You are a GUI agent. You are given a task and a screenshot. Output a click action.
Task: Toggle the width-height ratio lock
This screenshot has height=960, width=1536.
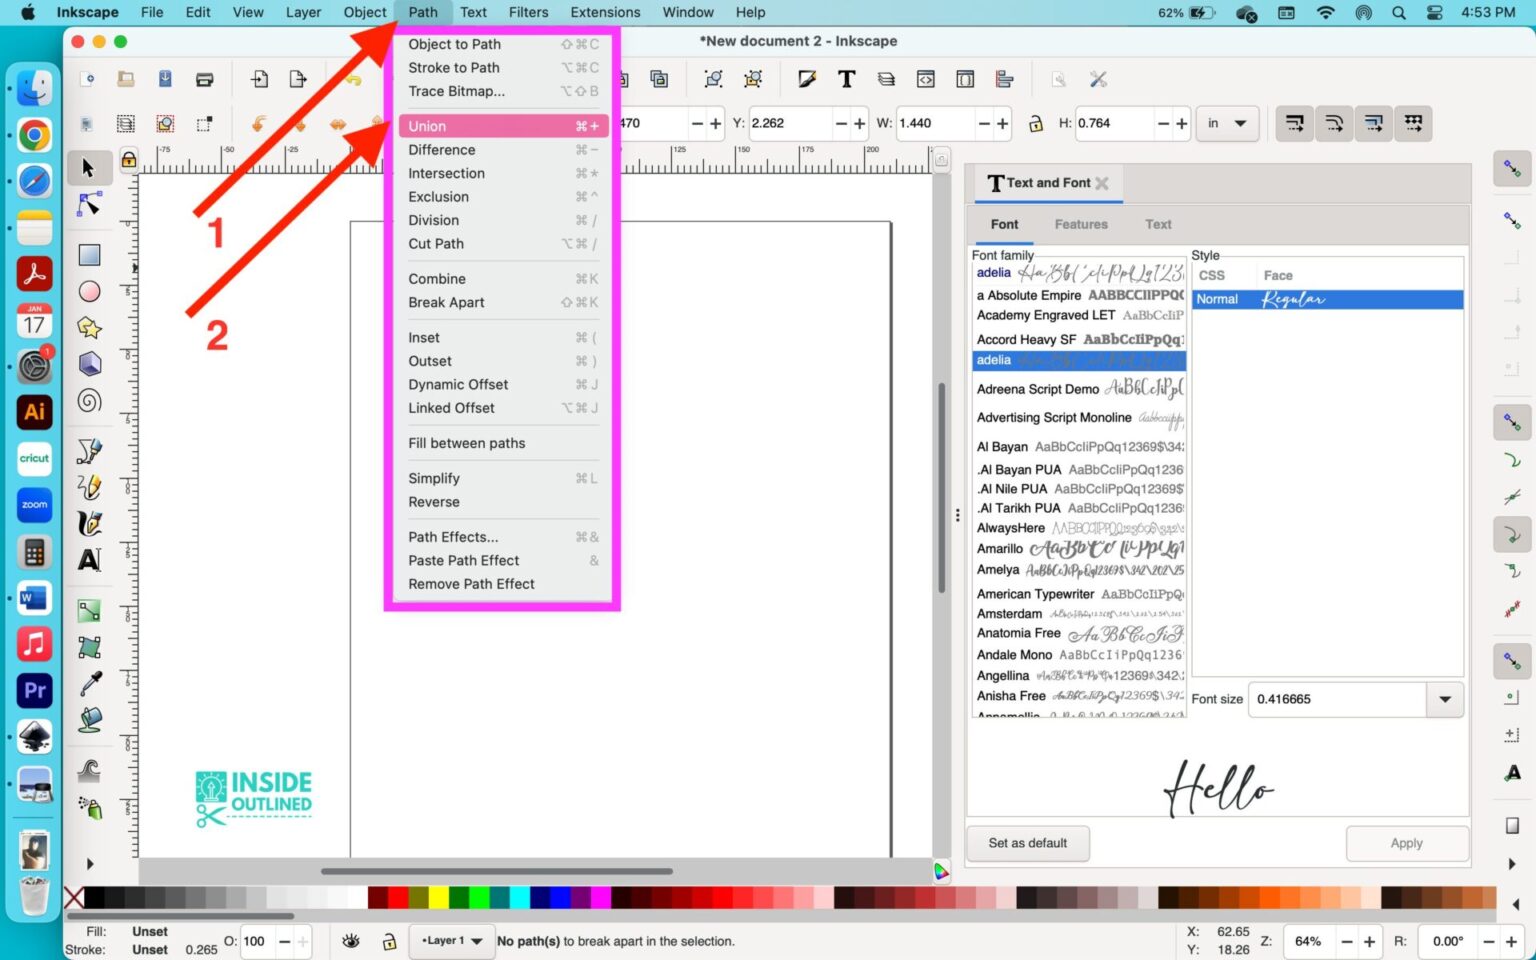[1036, 123]
